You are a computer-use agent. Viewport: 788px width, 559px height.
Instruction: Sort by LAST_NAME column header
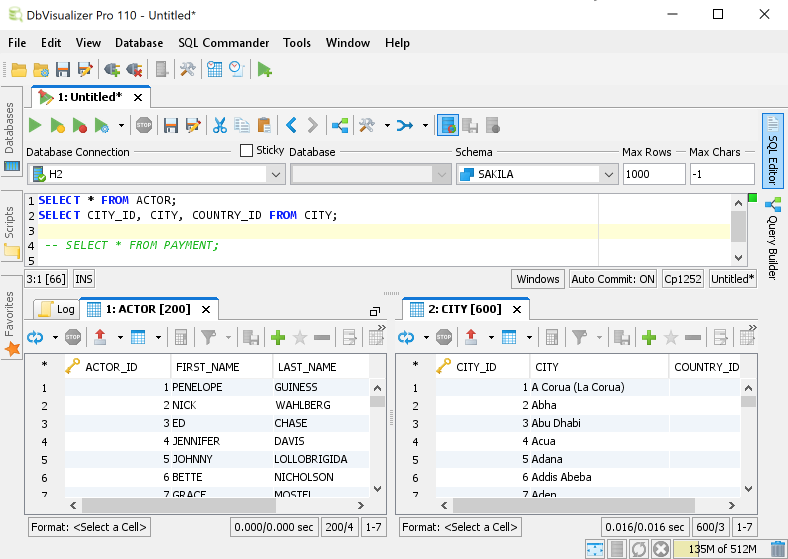pyautogui.click(x=321, y=367)
